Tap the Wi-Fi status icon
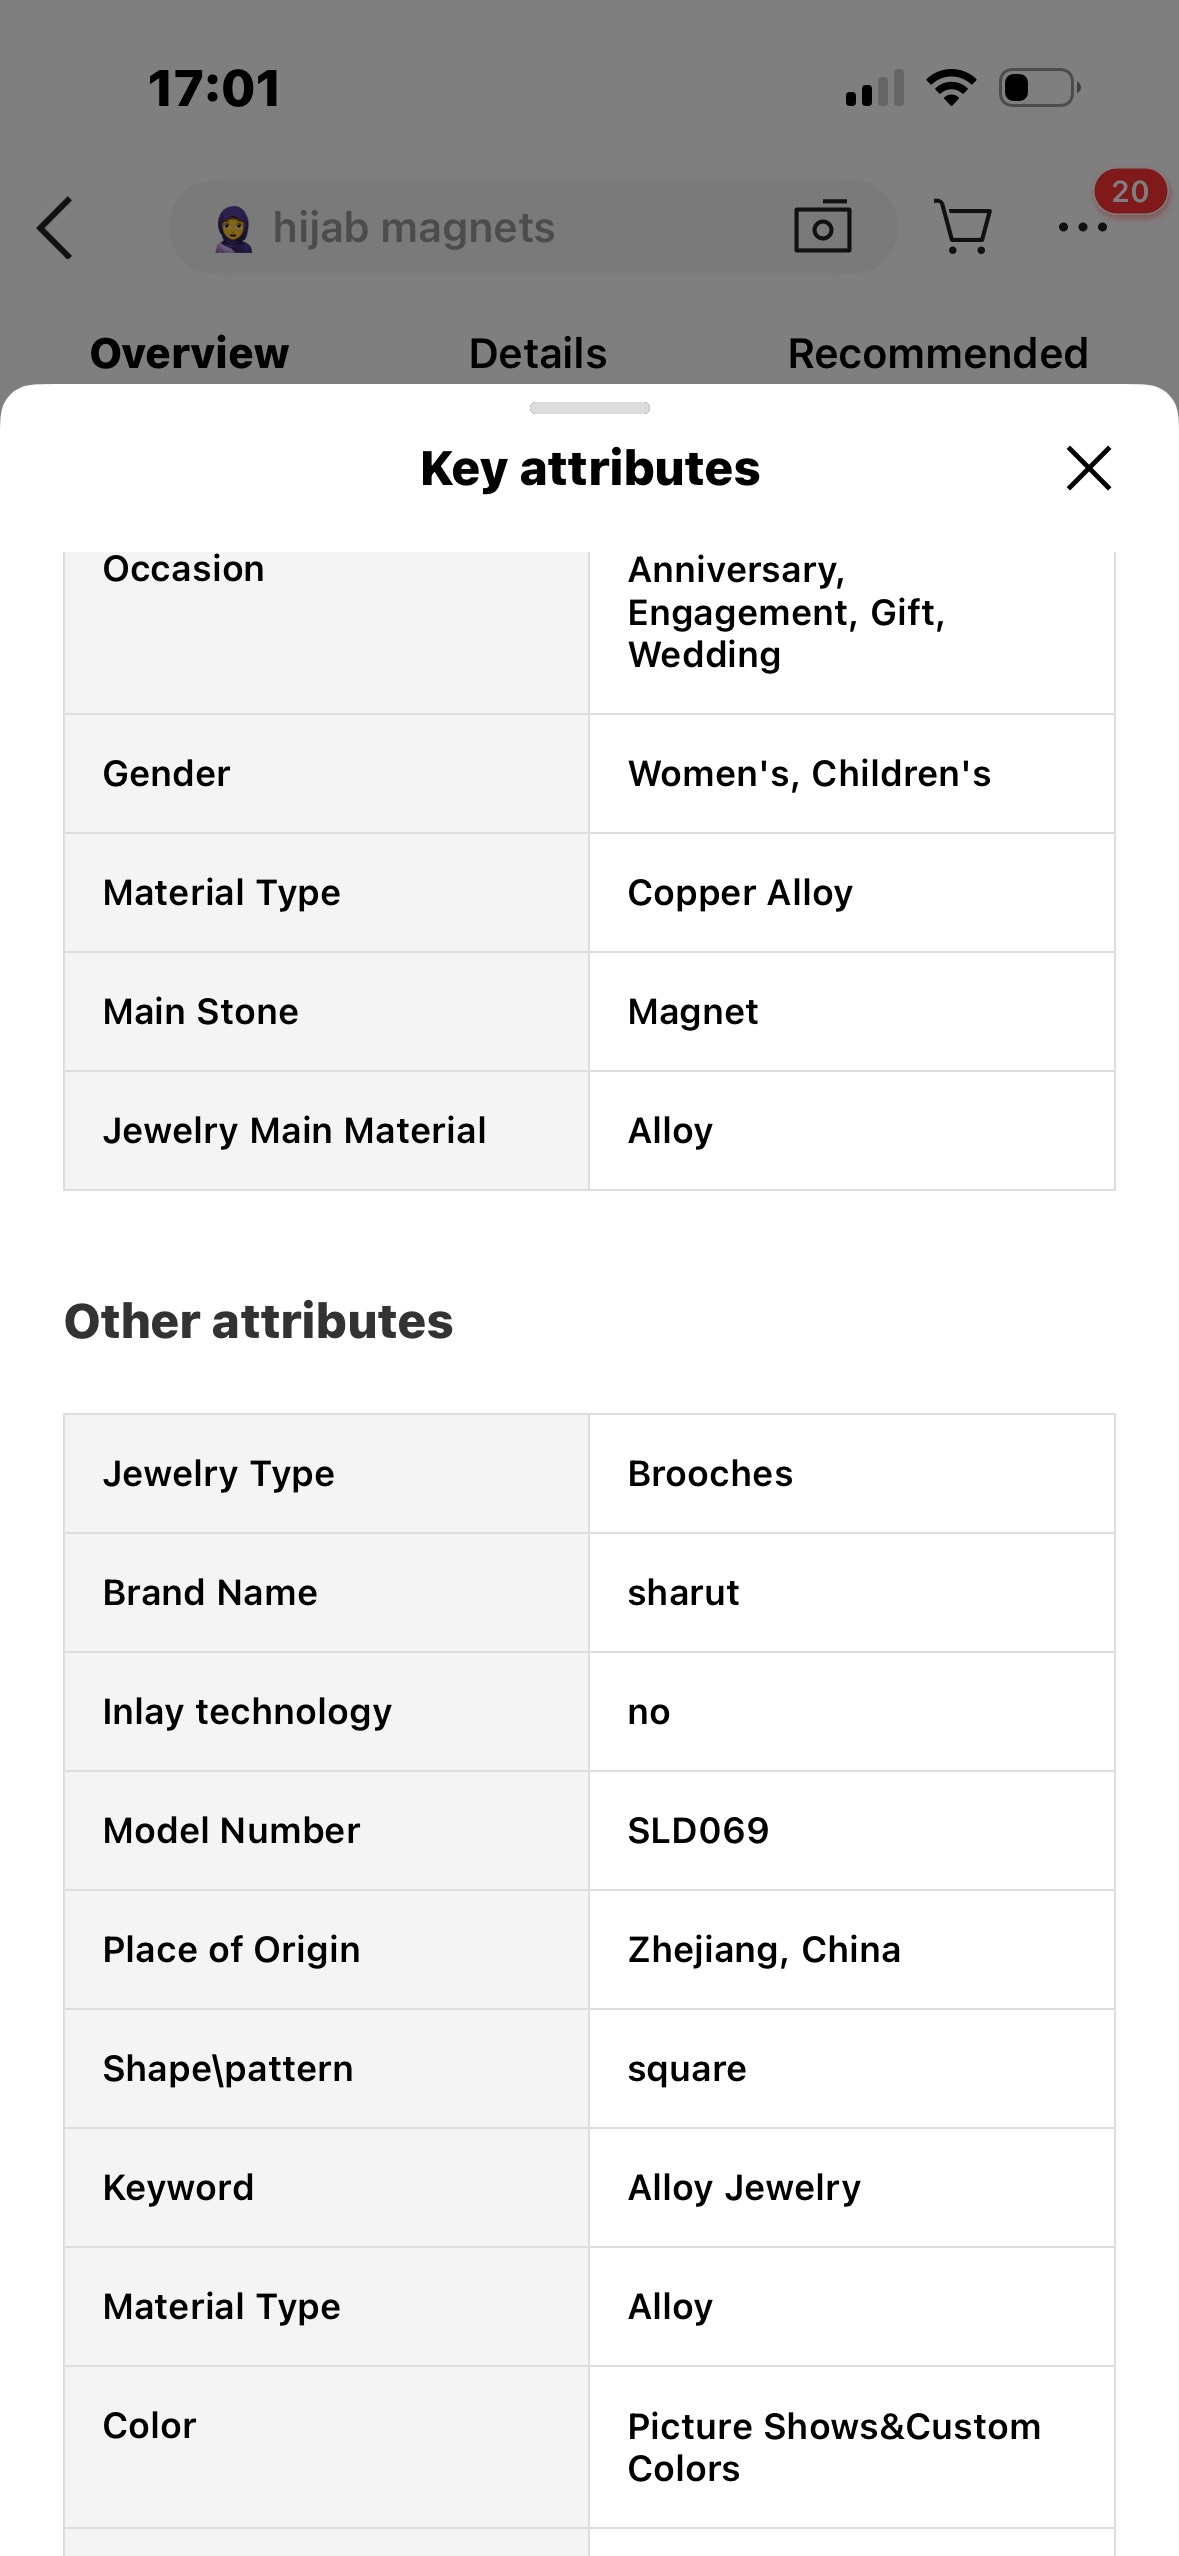The image size is (1179, 2556). coord(951,88)
